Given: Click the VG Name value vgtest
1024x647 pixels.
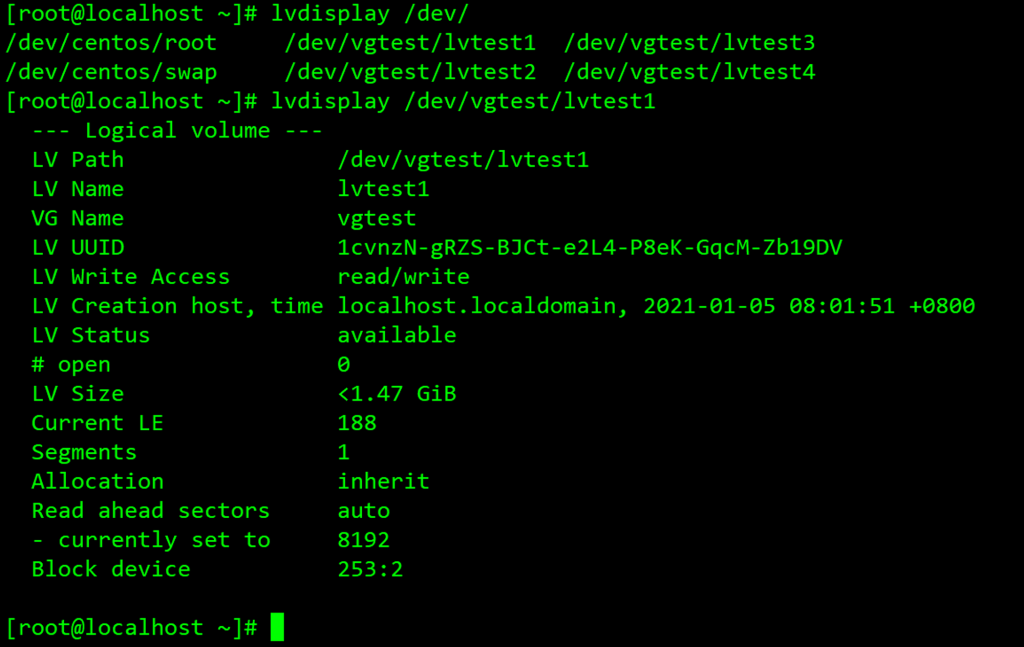Looking at the screenshot, I should click(x=377, y=218).
